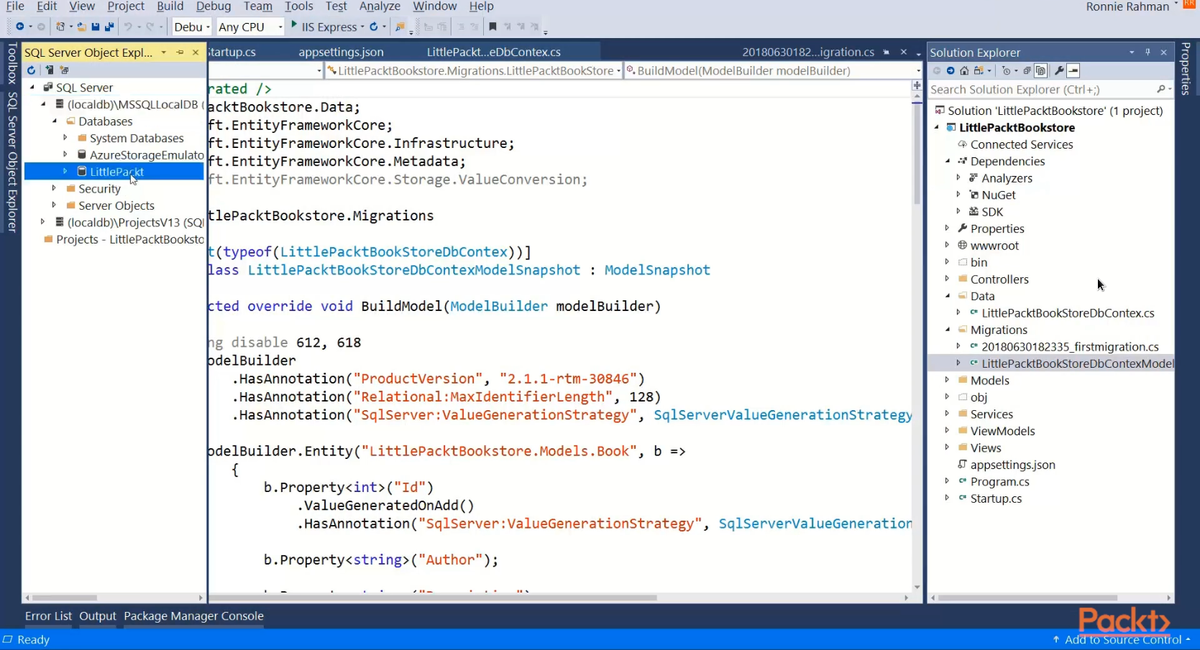1200x650 pixels.
Task: Click Group by icon in SQL Server Object Explorer
Action: click(x=64, y=70)
